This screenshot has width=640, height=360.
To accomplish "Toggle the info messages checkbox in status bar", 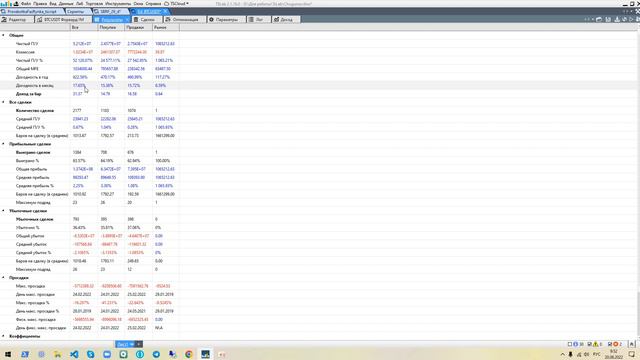I will point(570,344).
